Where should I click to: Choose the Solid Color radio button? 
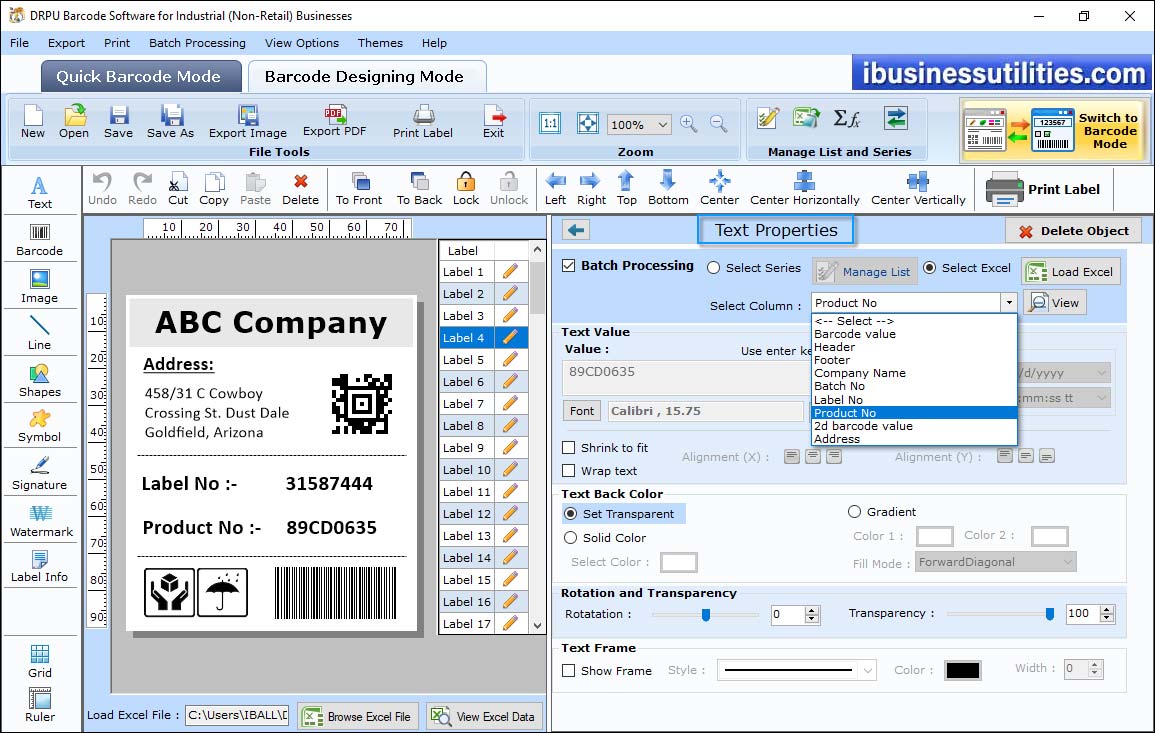[570, 538]
